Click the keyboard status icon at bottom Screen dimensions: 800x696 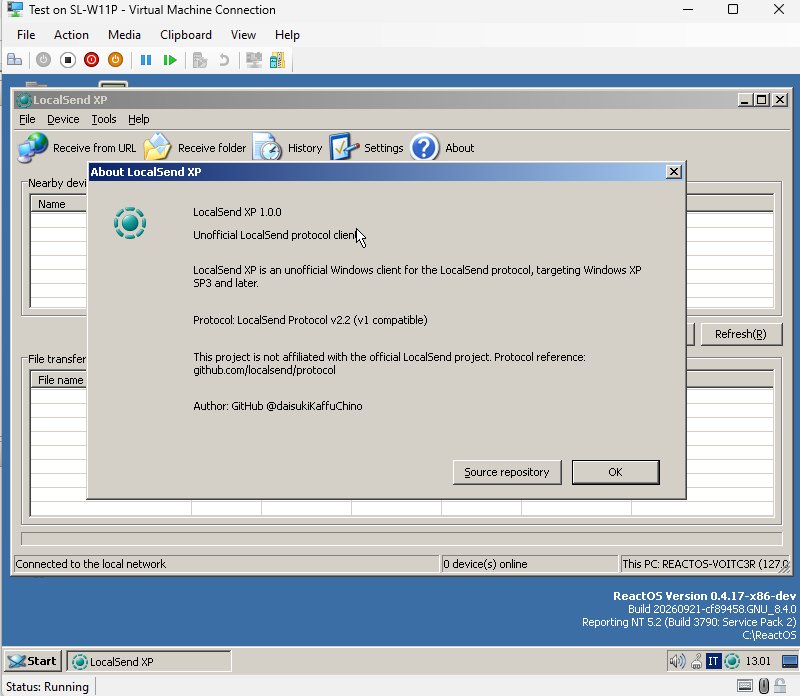point(745,686)
